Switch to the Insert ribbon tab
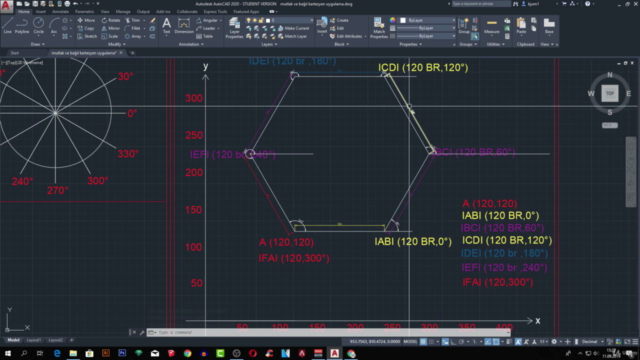 (x=41, y=11)
